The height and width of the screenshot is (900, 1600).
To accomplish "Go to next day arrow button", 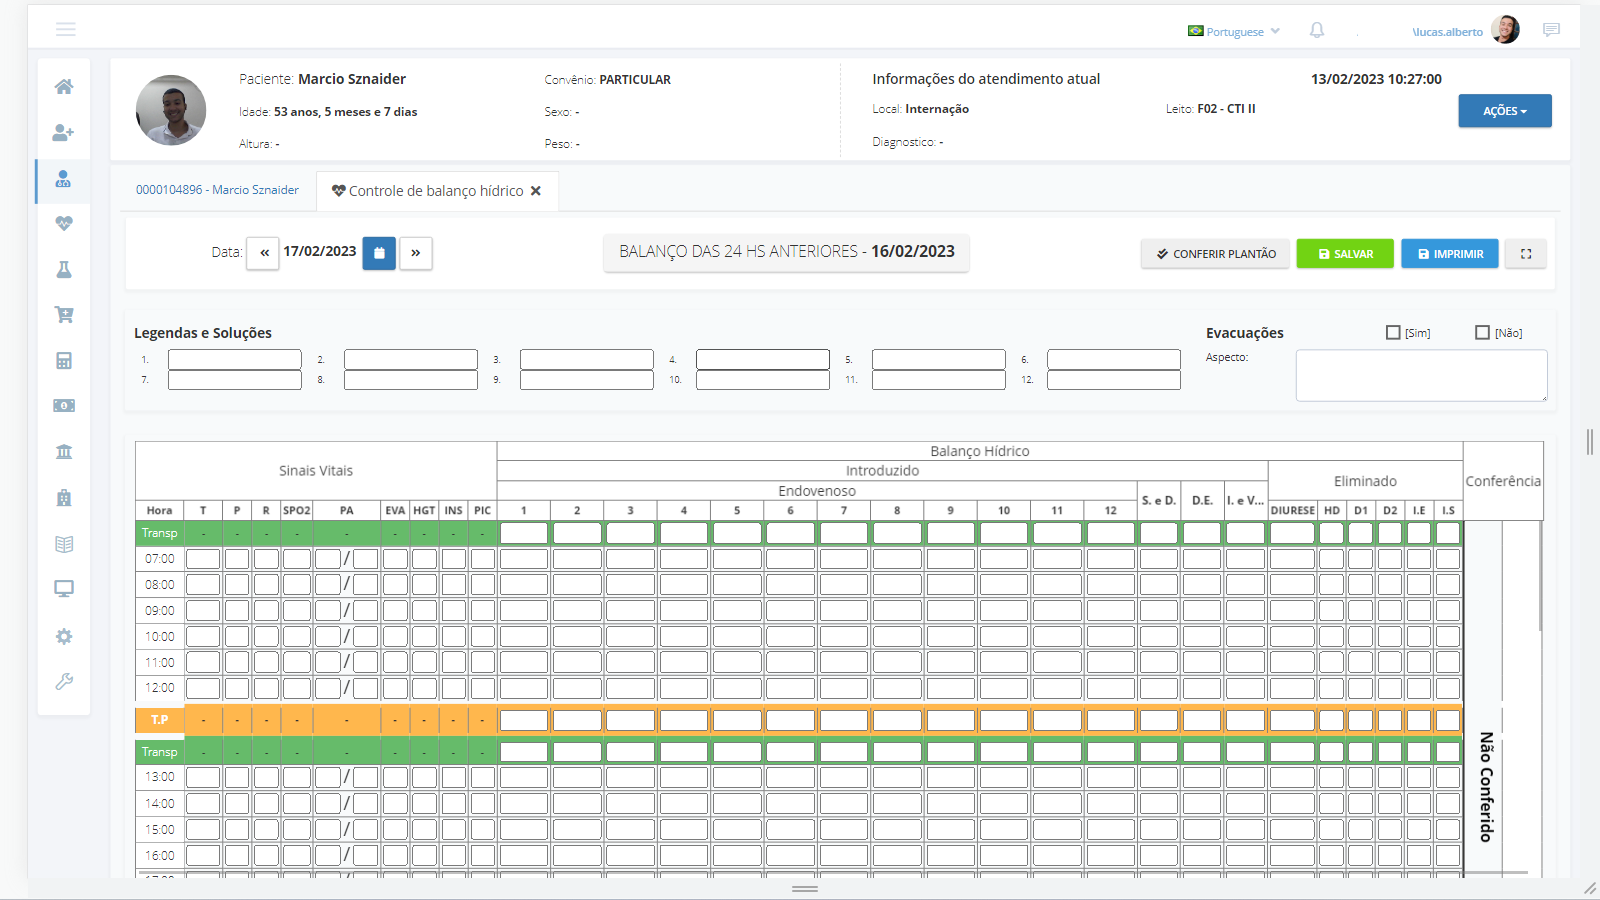I will (x=416, y=253).
